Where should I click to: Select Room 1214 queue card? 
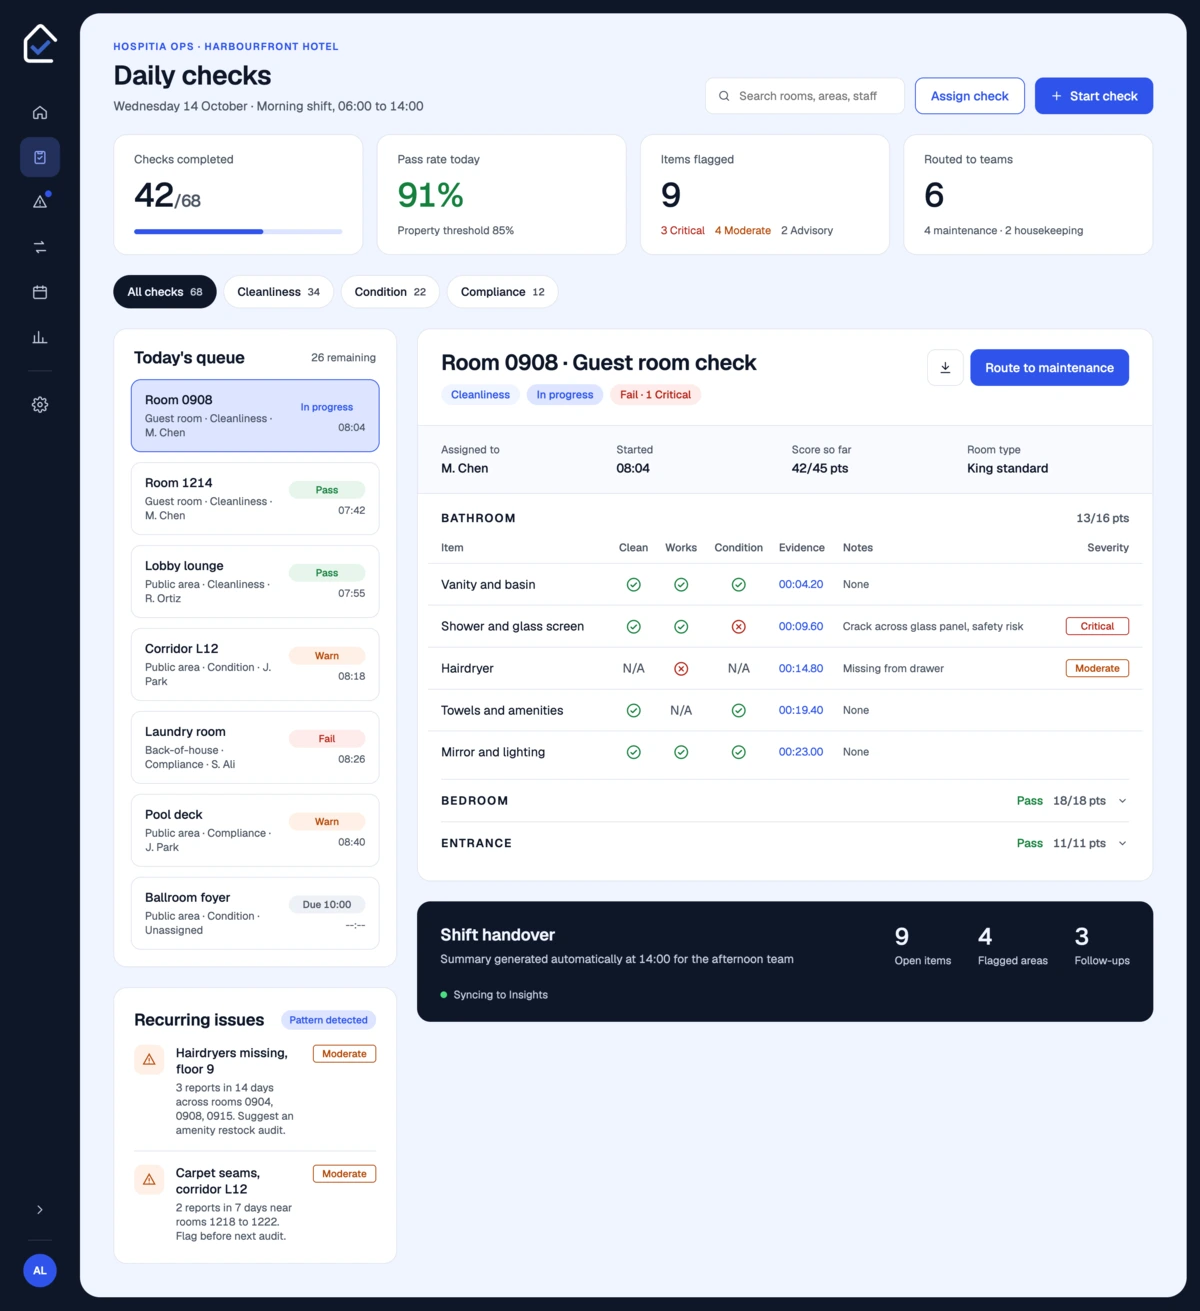tap(255, 499)
